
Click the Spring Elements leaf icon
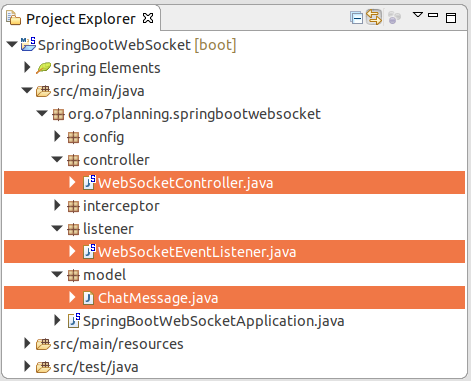point(43,68)
